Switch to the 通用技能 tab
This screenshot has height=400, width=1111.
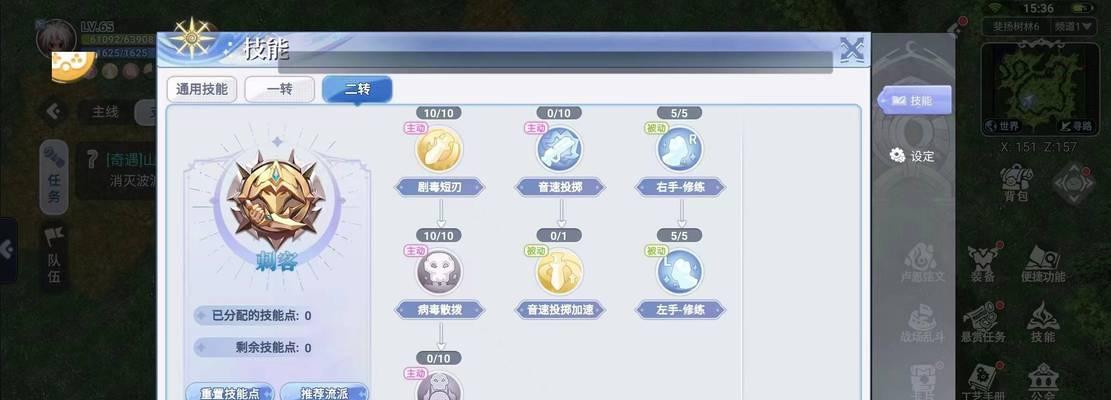coord(202,90)
